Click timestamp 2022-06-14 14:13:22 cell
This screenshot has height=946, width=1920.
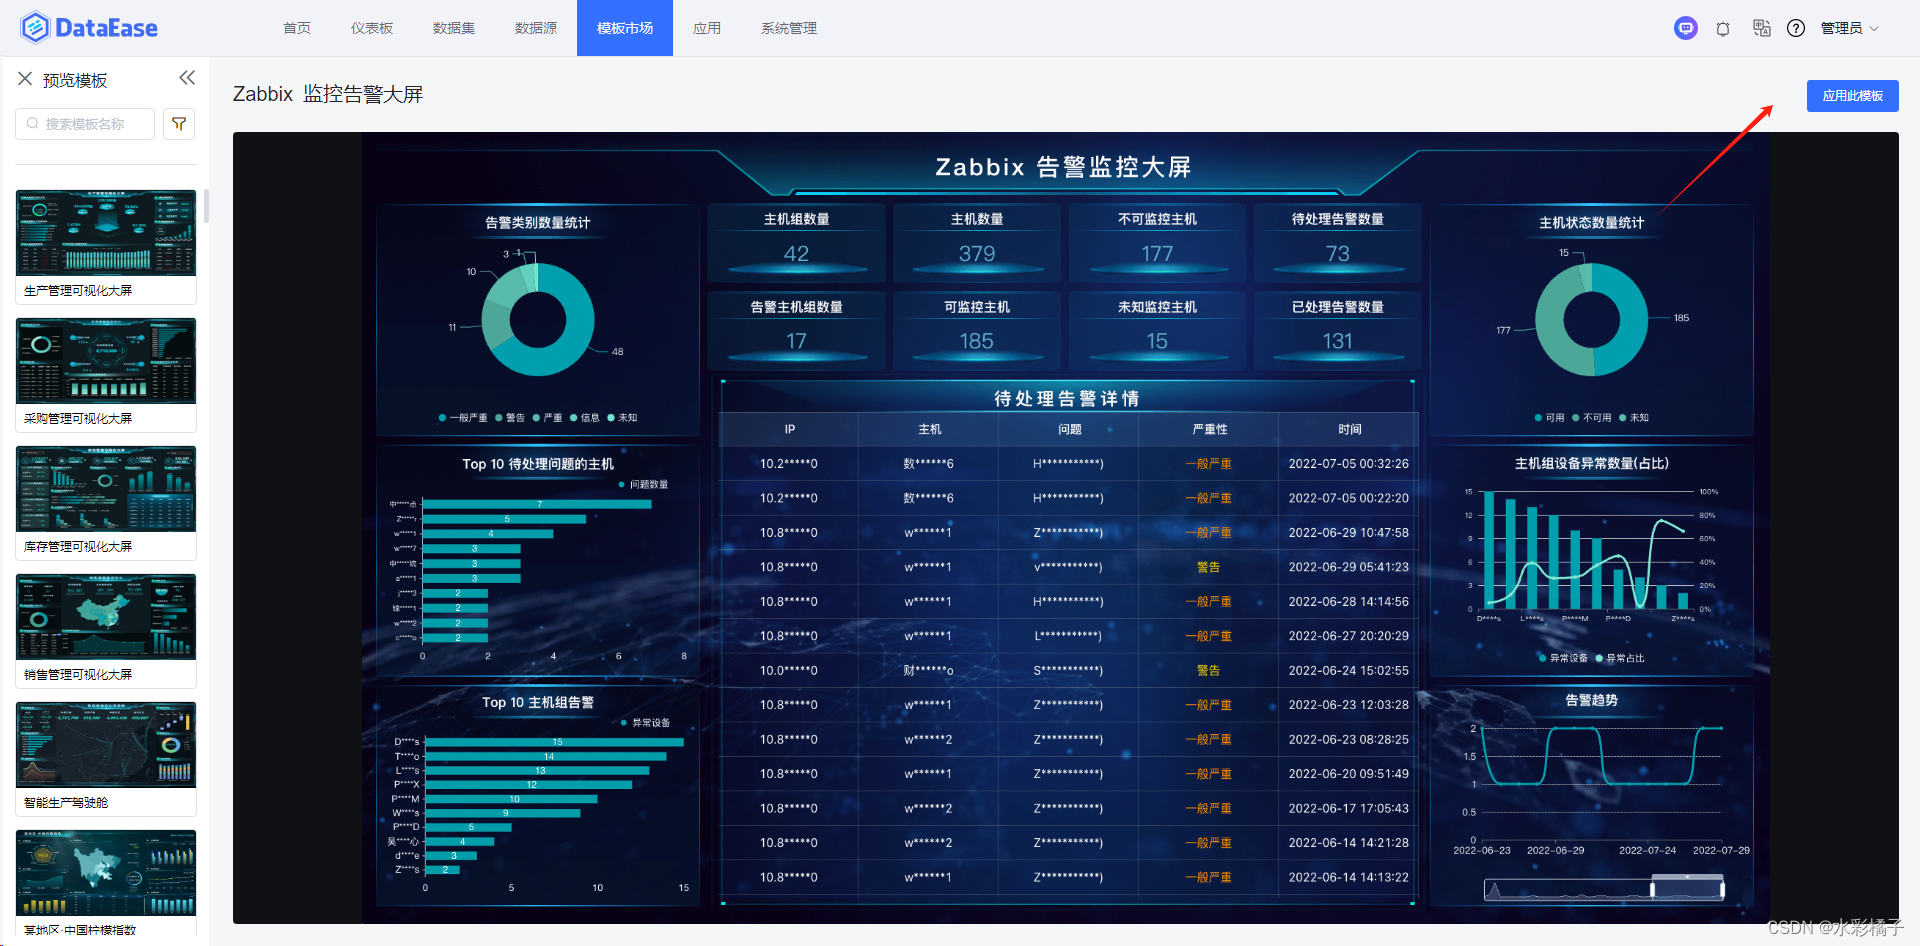[1349, 877]
